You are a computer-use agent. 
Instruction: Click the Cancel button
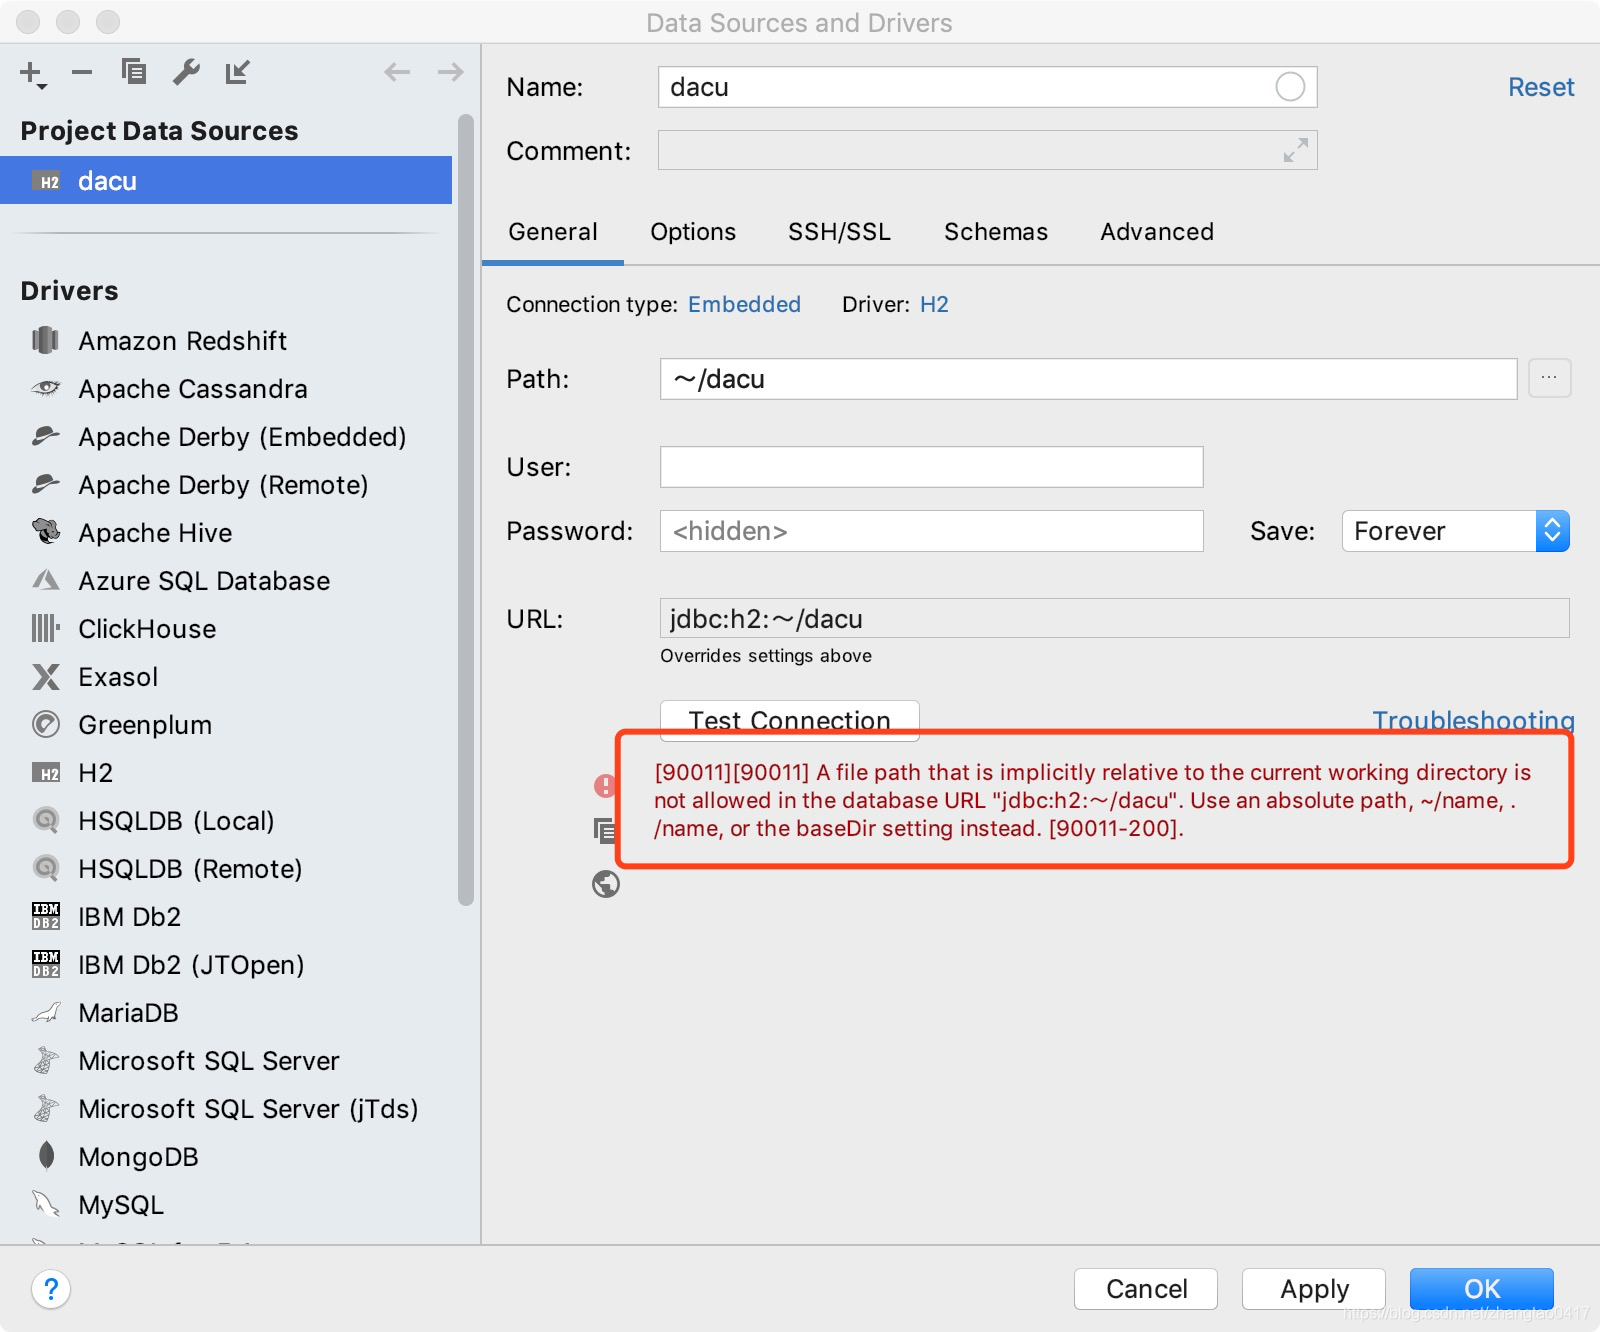tap(1146, 1289)
